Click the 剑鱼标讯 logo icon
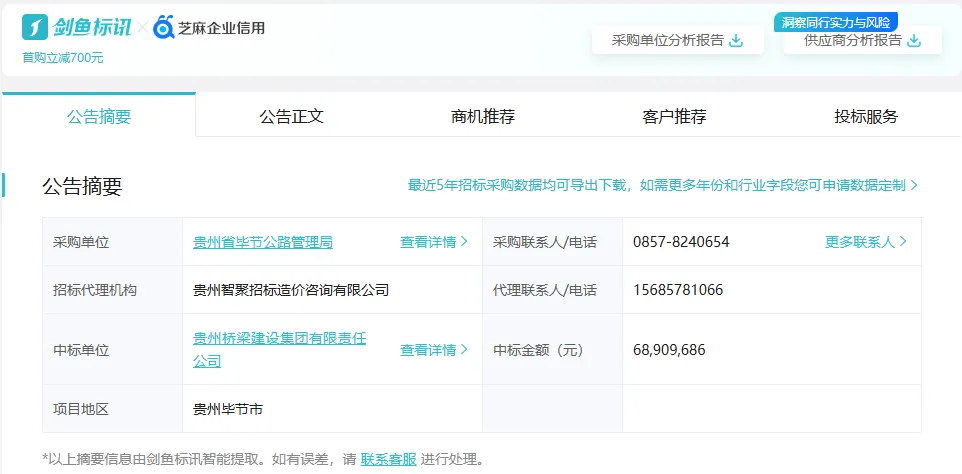962x474 pixels. pyautogui.click(x=35, y=27)
